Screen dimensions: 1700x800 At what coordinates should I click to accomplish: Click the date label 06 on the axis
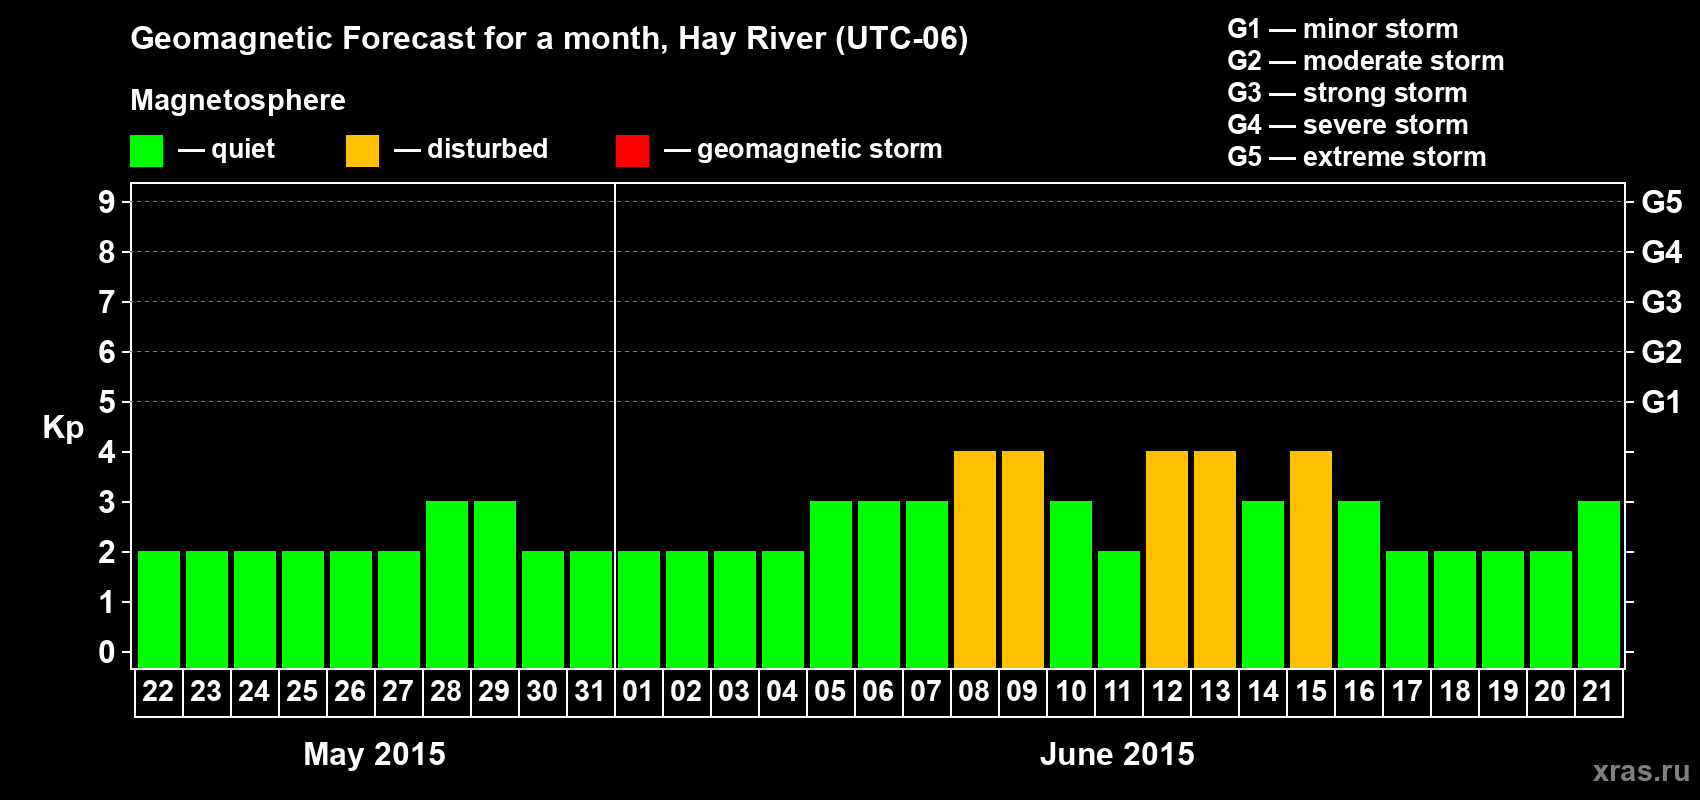(x=878, y=692)
